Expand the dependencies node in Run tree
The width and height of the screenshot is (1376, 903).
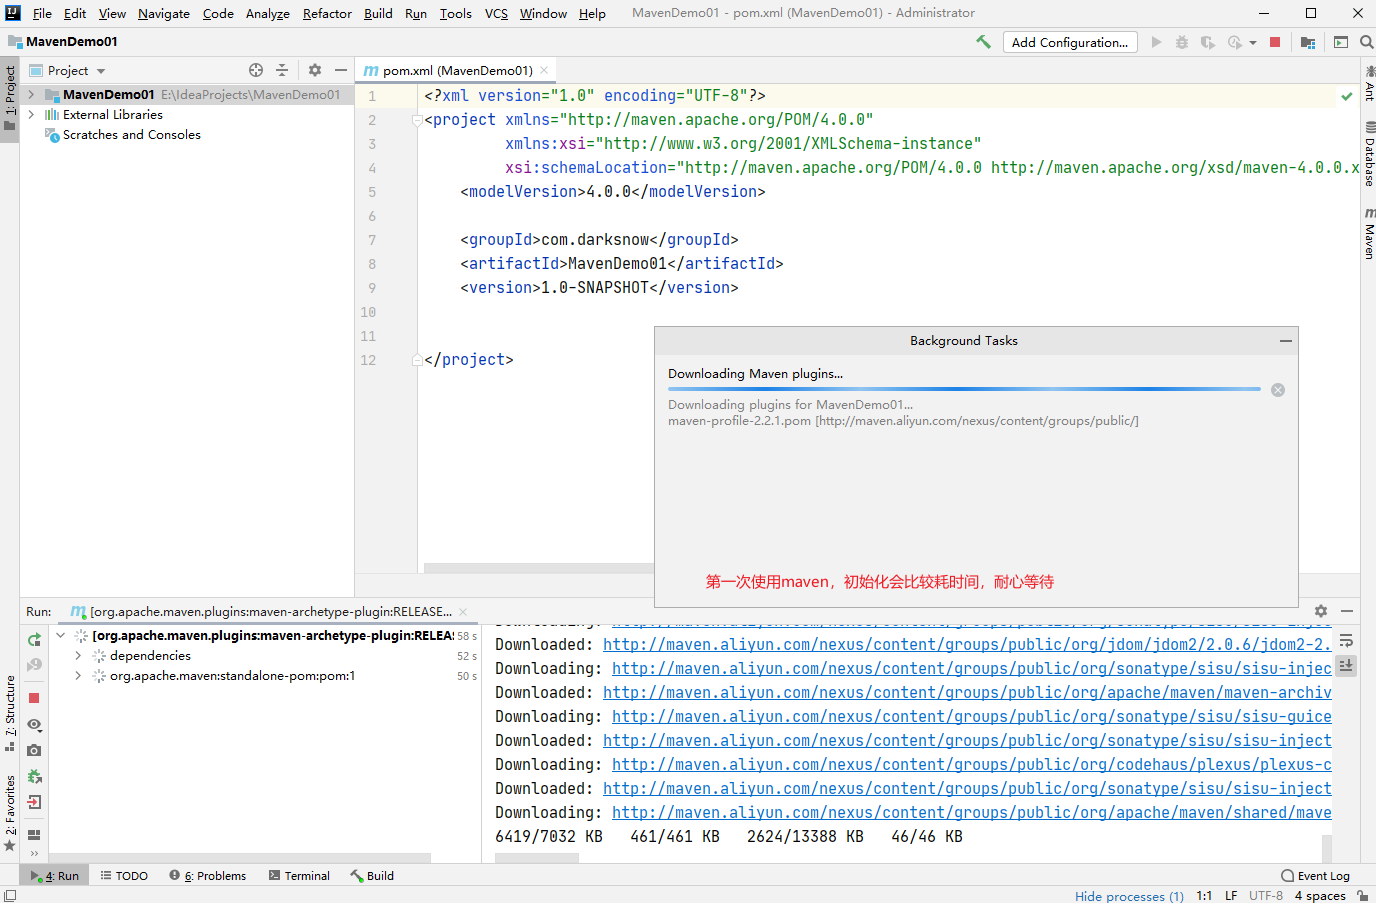78,656
